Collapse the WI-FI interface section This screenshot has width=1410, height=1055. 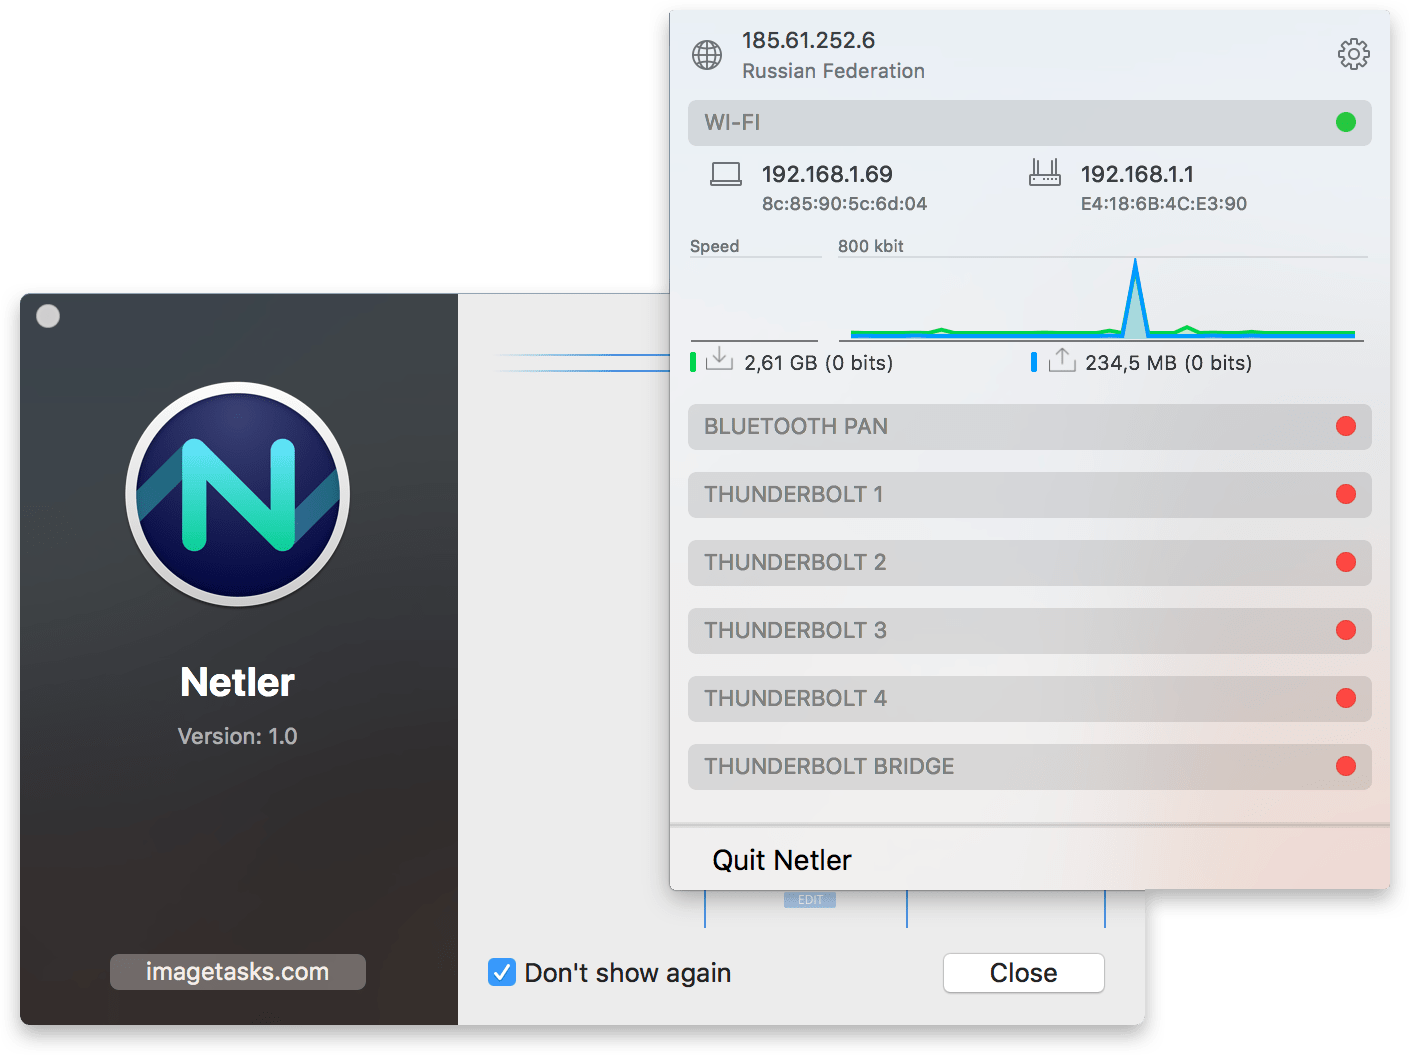[1029, 123]
